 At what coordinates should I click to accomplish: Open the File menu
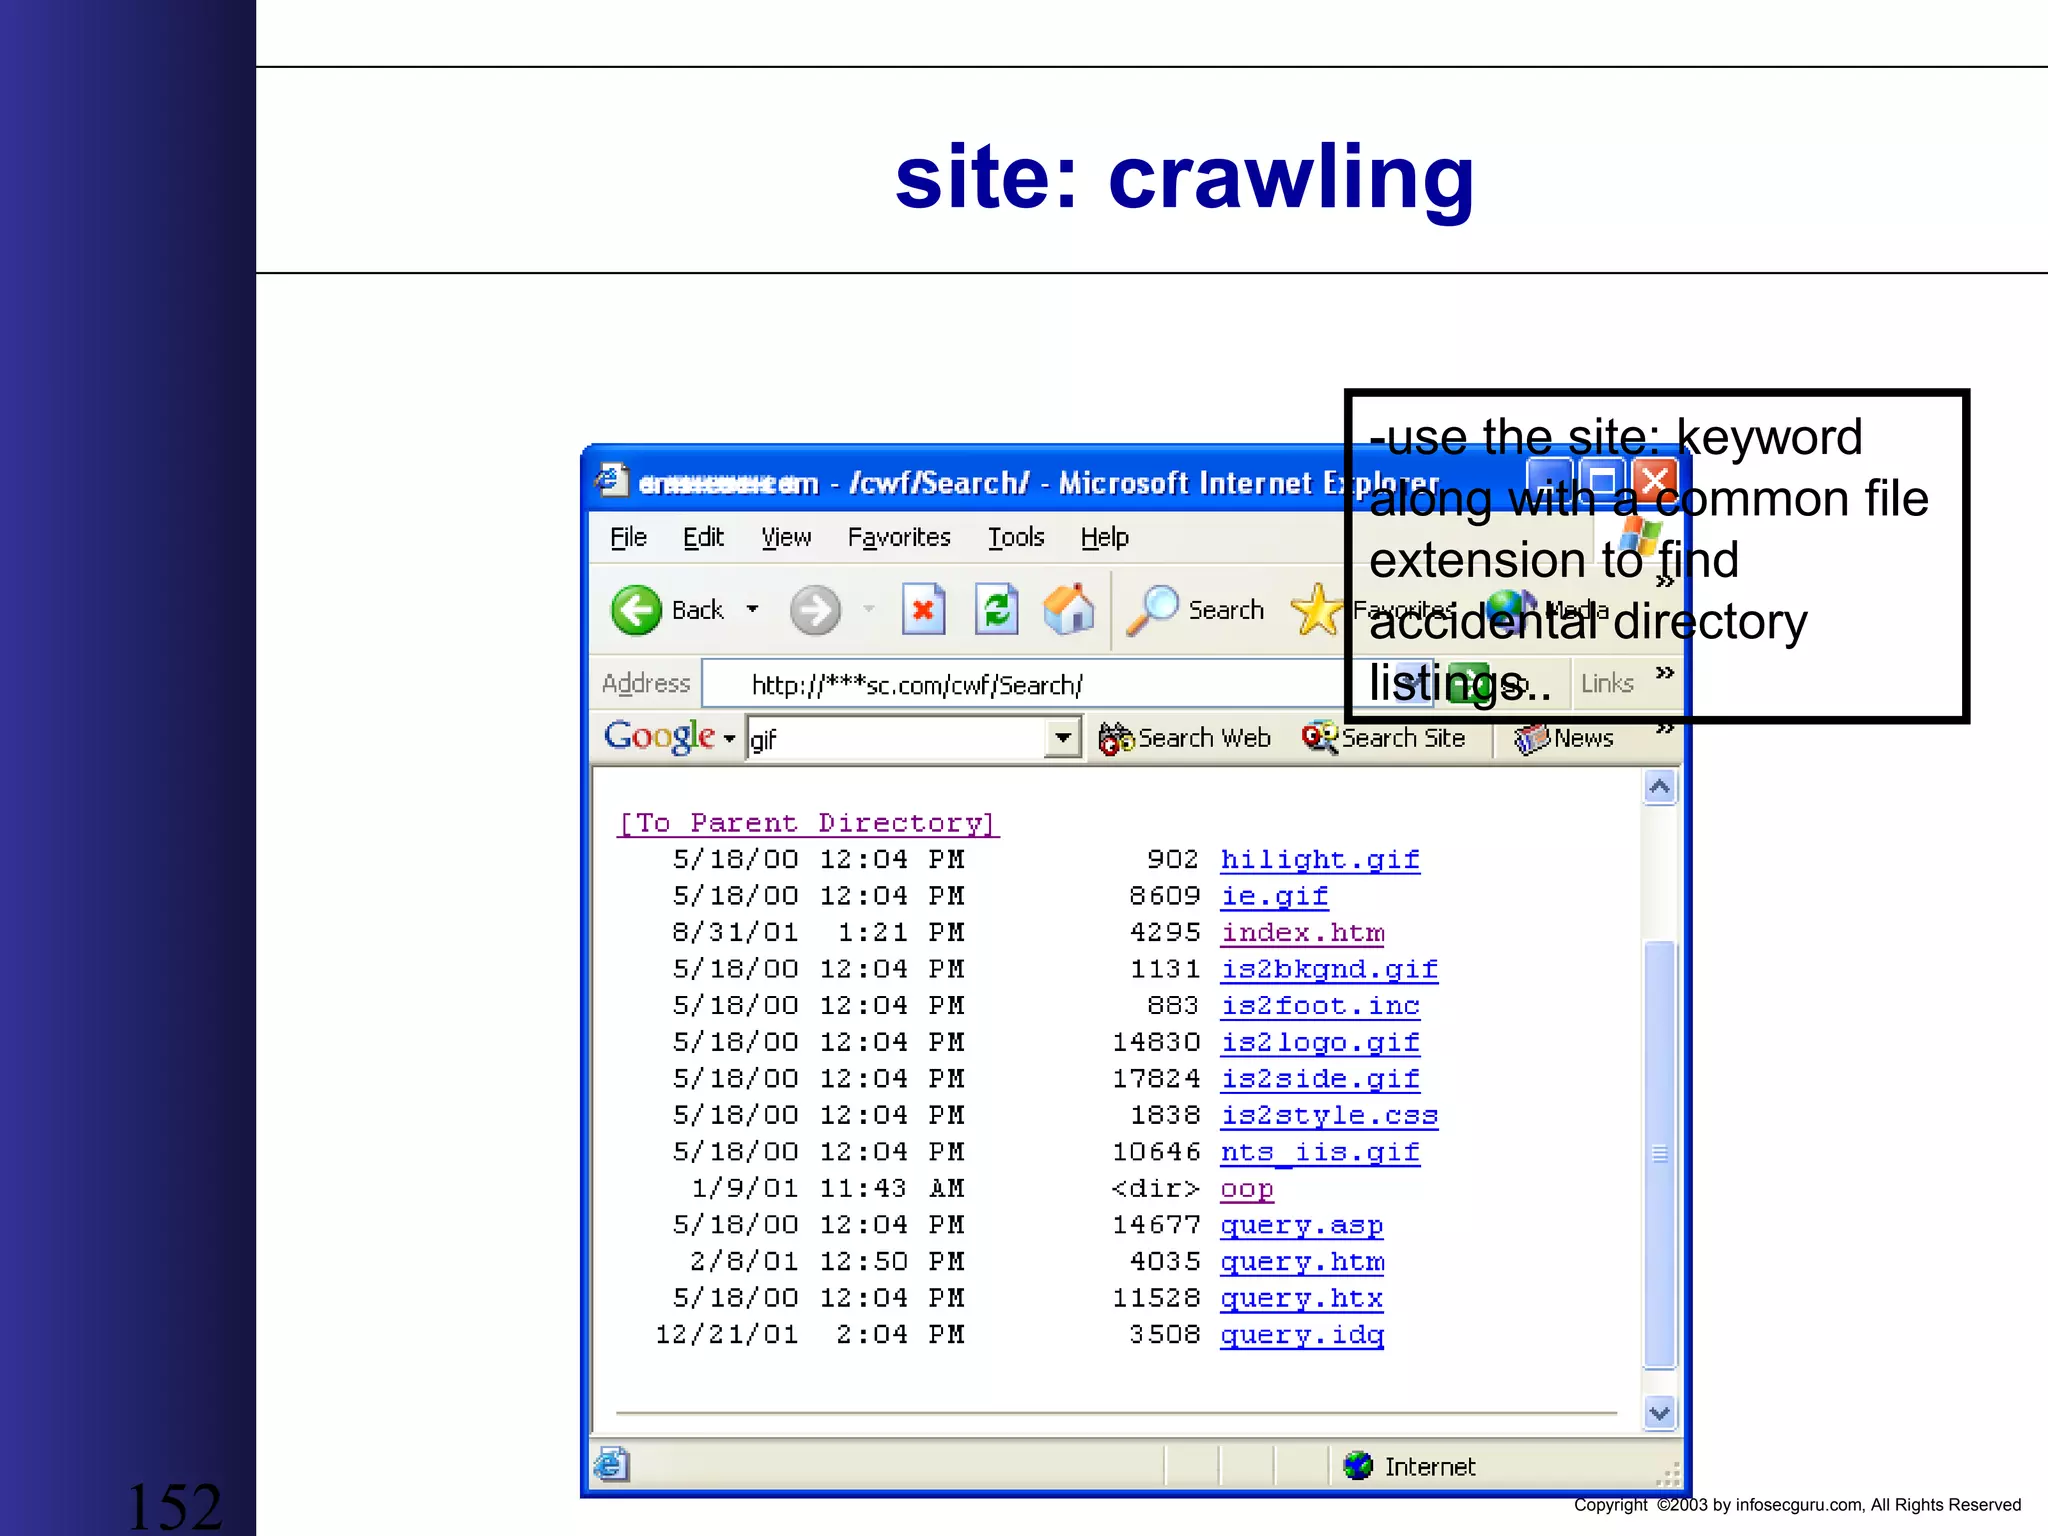(x=628, y=537)
